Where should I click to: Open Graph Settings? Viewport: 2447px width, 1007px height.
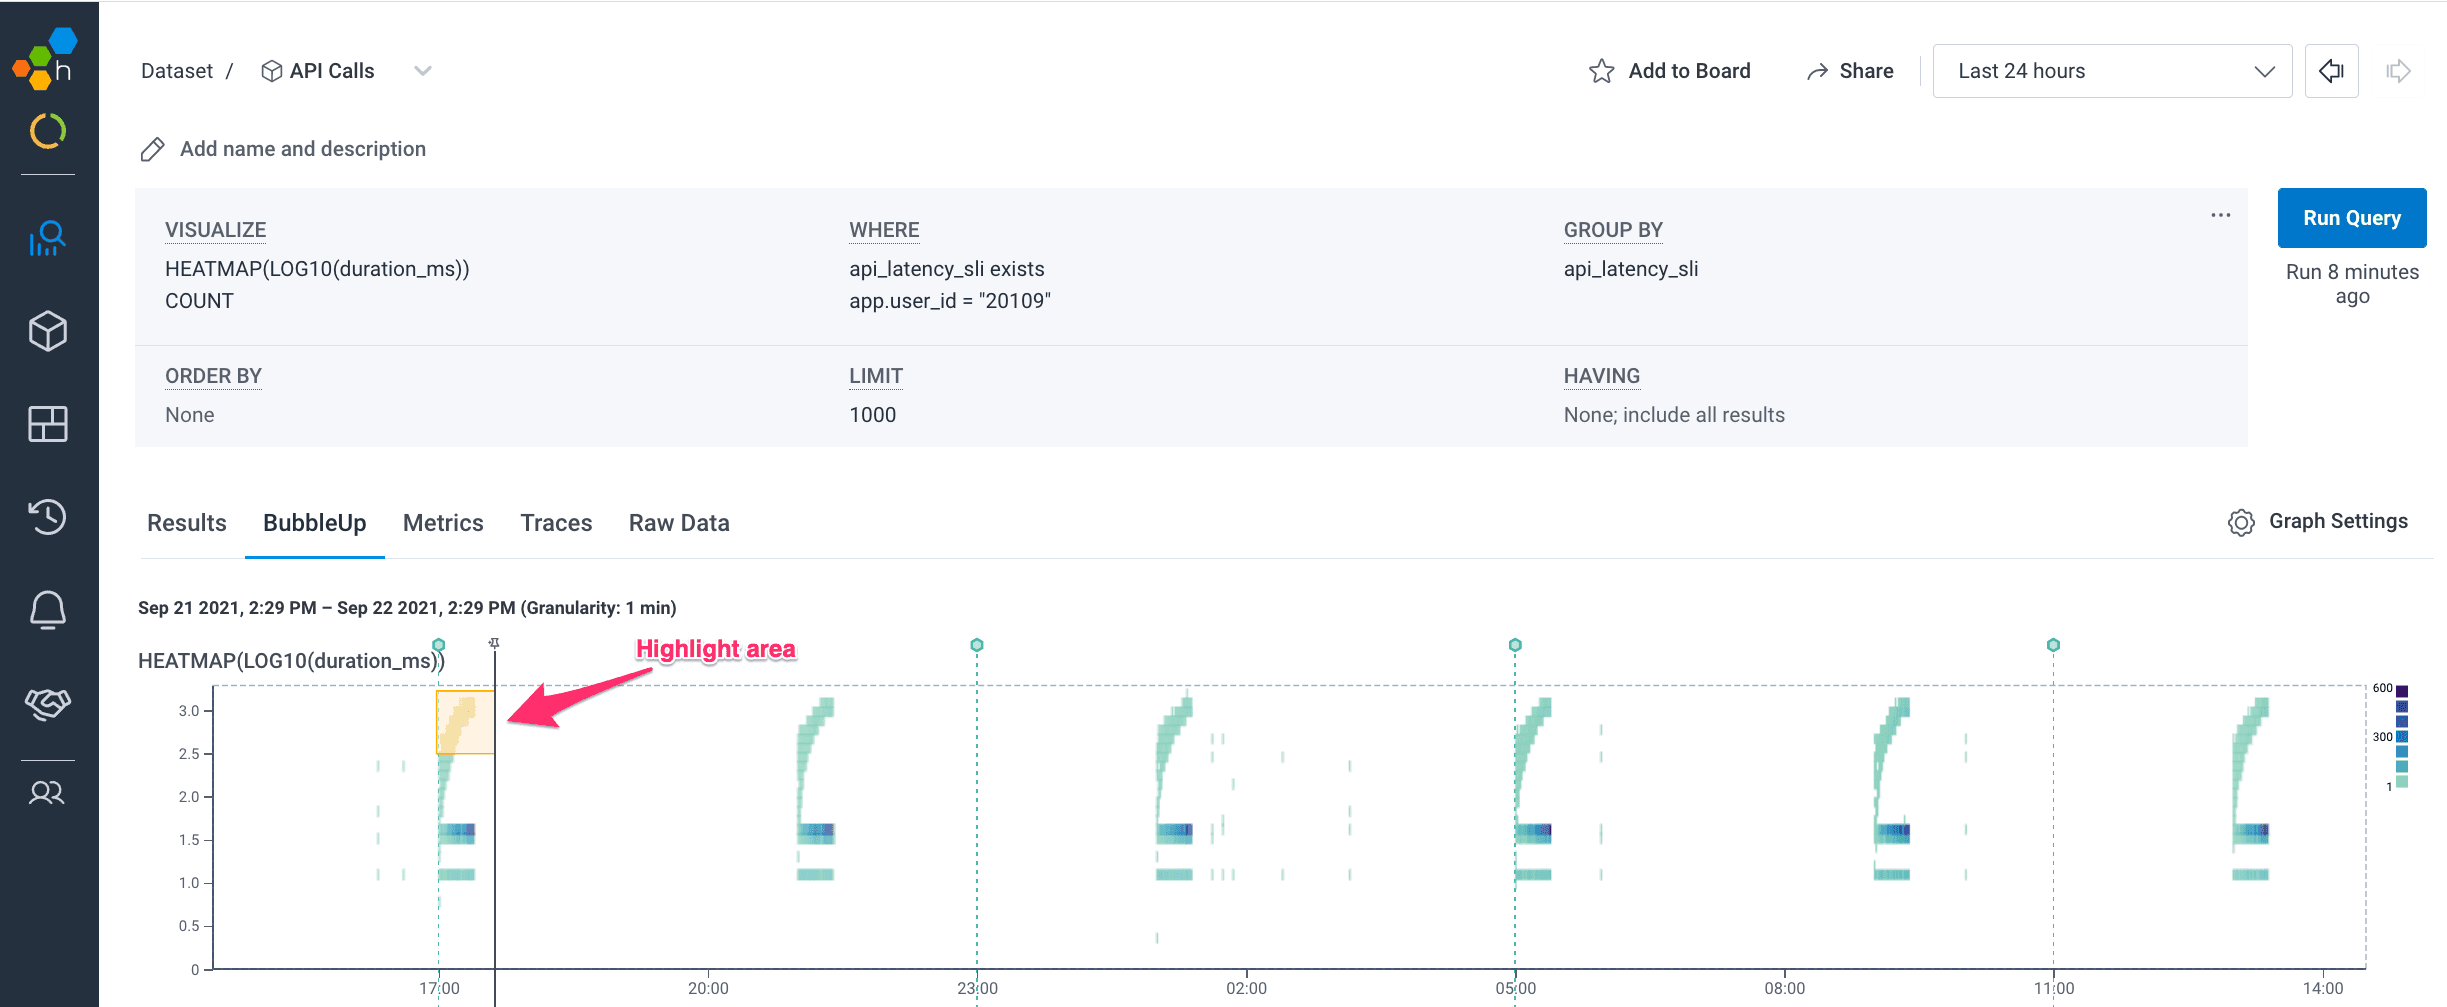[2317, 522]
